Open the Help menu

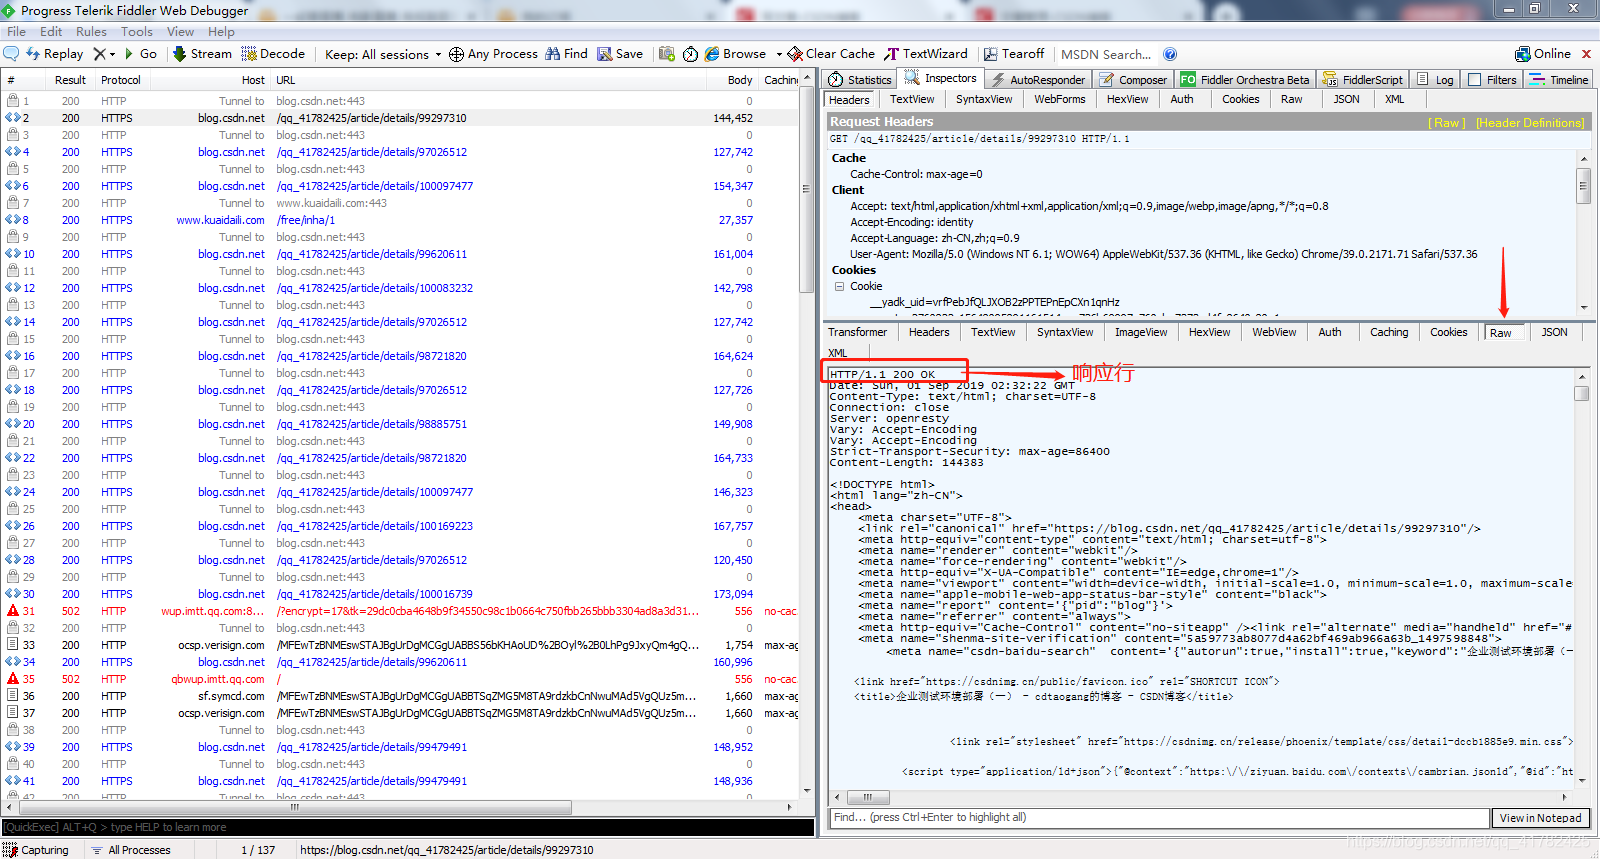tap(221, 32)
